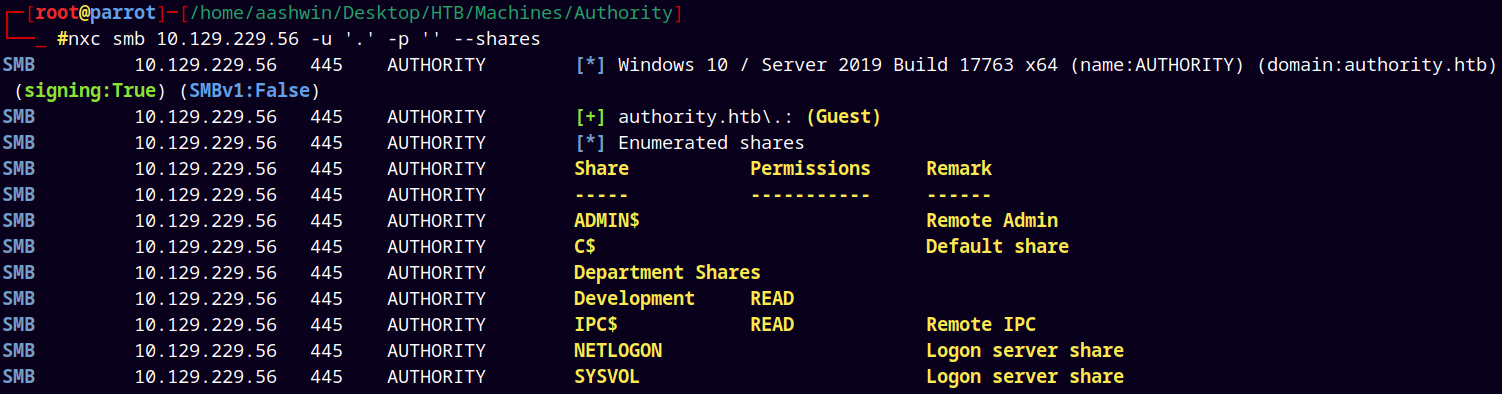The image size is (1502, 394).
Task: Click the signing:True value
Action: [89, 92]
